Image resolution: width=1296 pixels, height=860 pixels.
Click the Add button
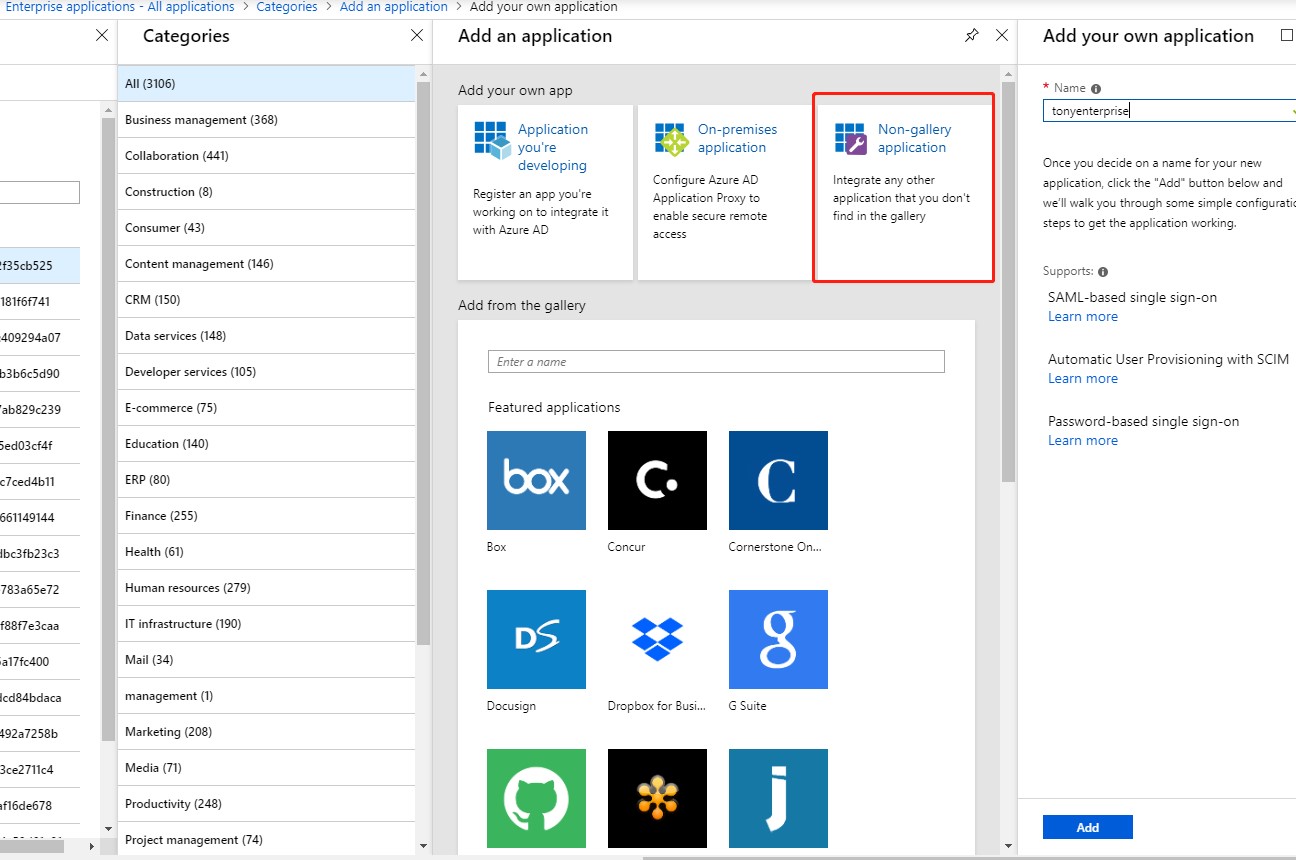point(1088,827)
